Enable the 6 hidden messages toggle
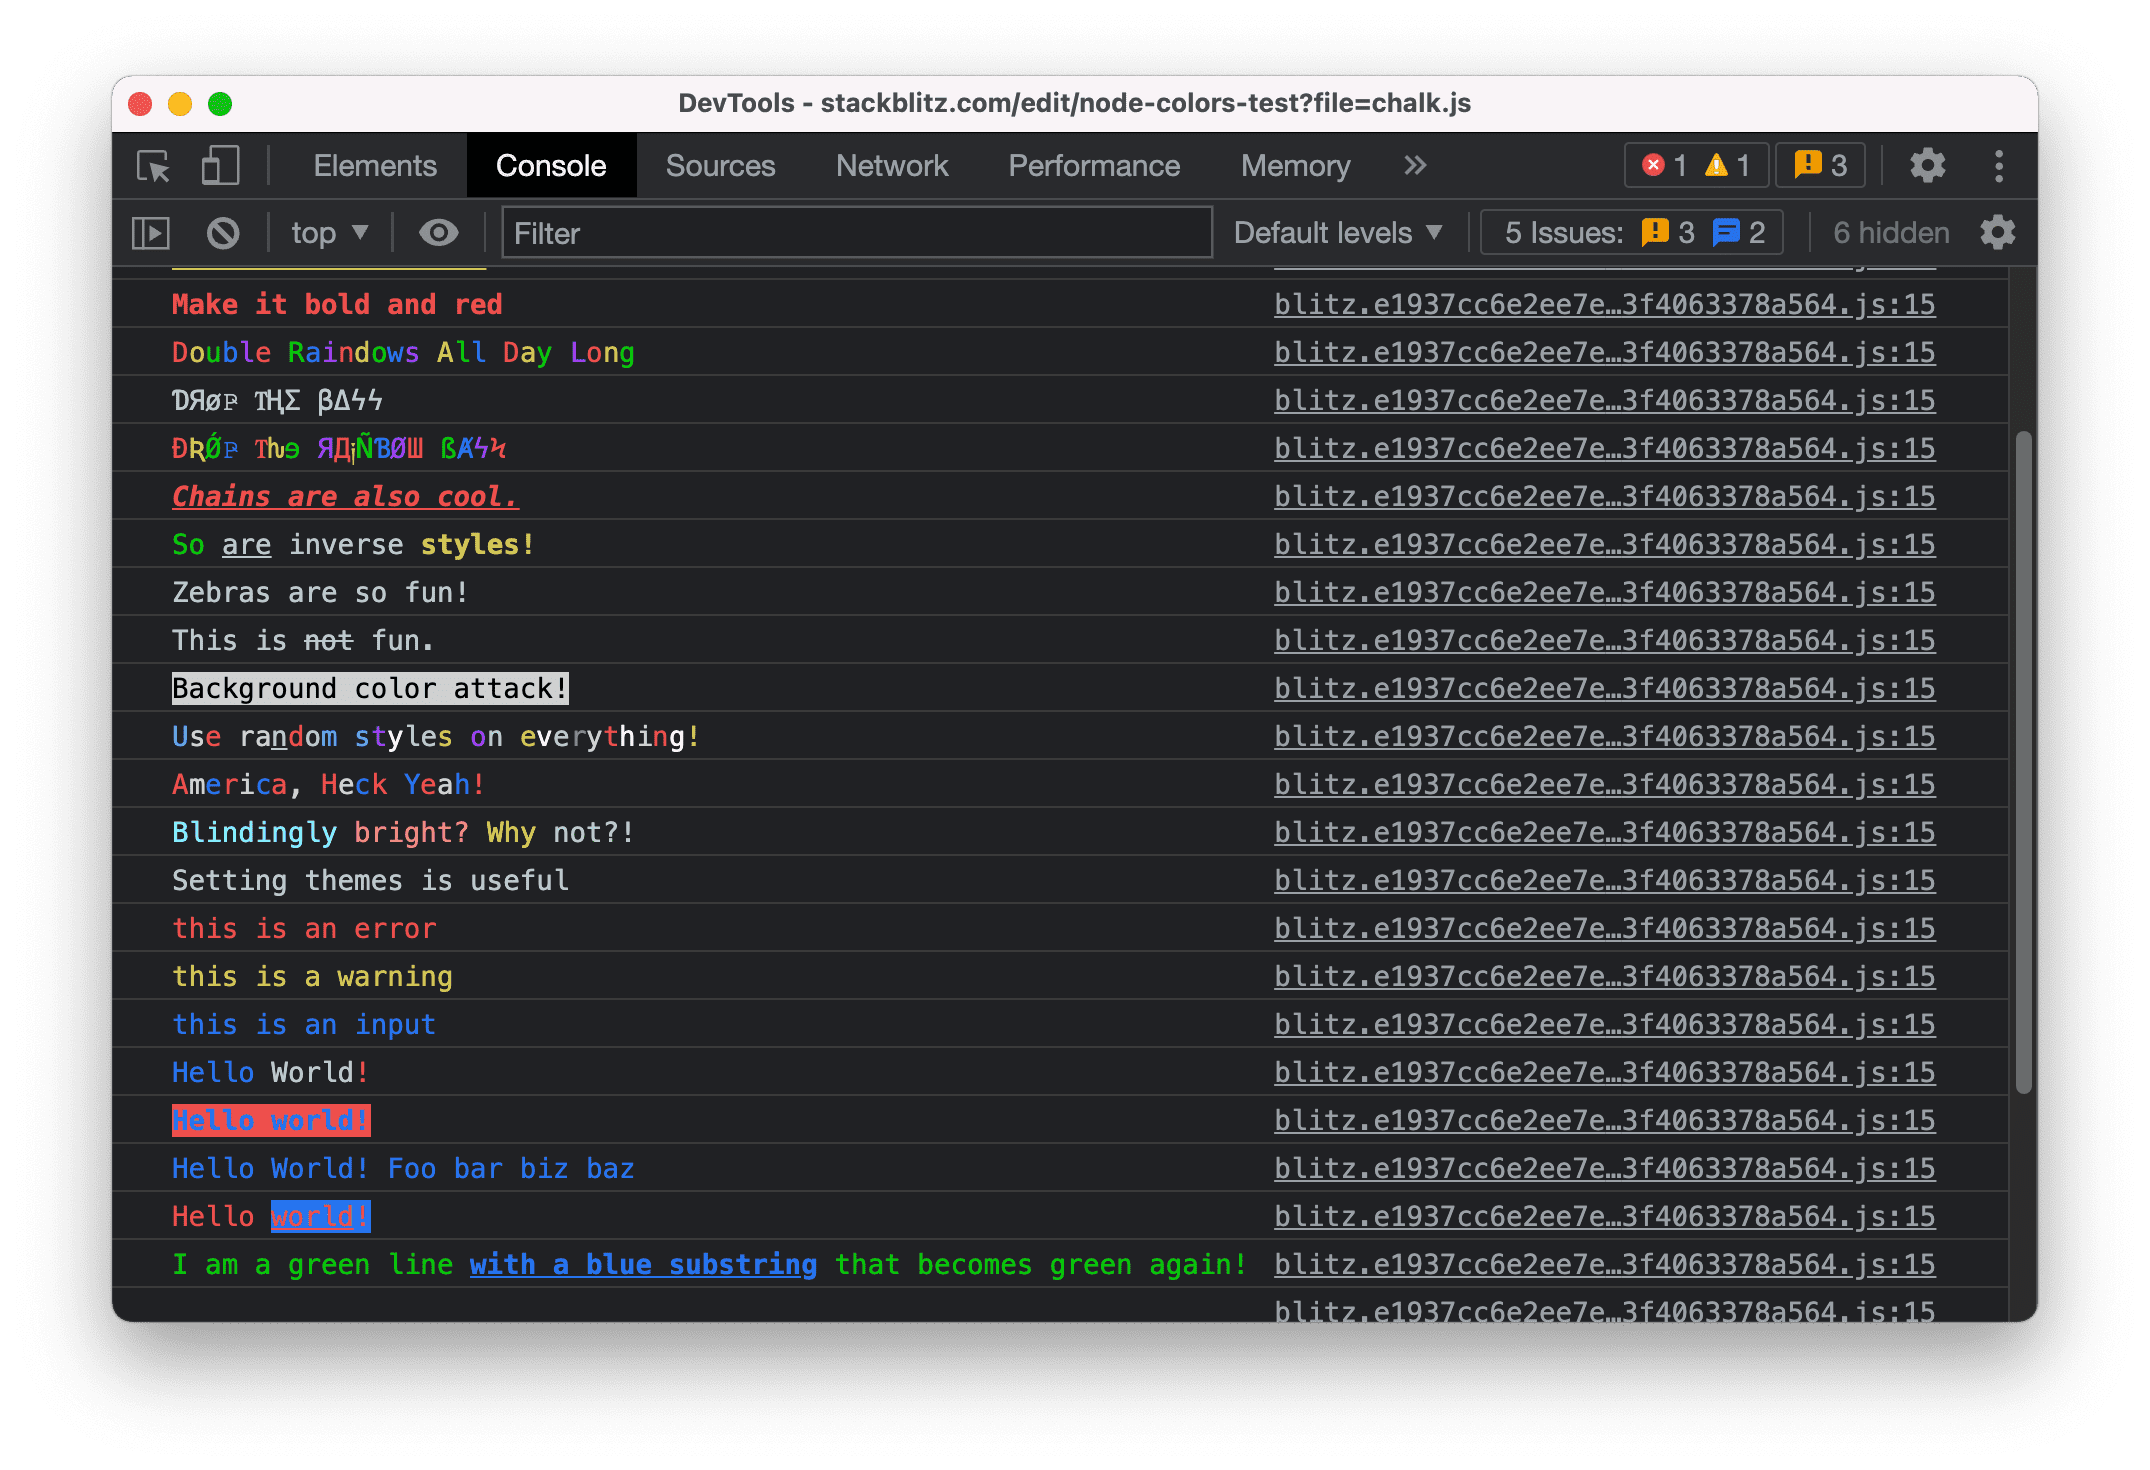The image size is (2150, 1470). (1889, 230)
